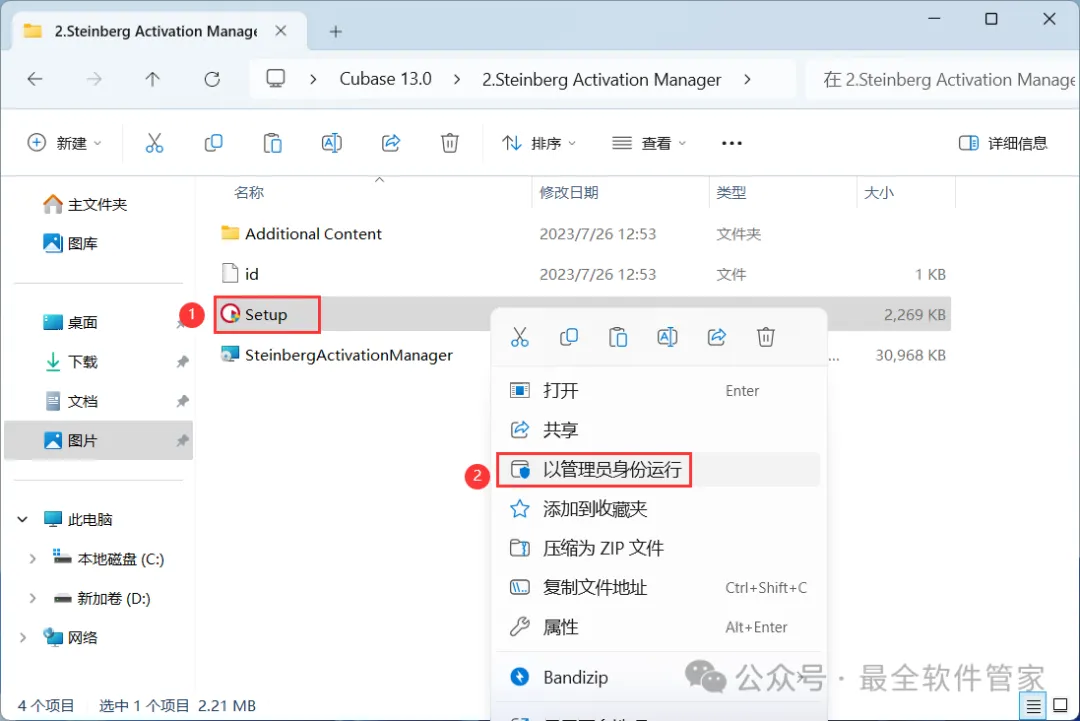Open the more options ellipsis menu
Viewport: 1080px width, 721px height.
coord(731,143)
